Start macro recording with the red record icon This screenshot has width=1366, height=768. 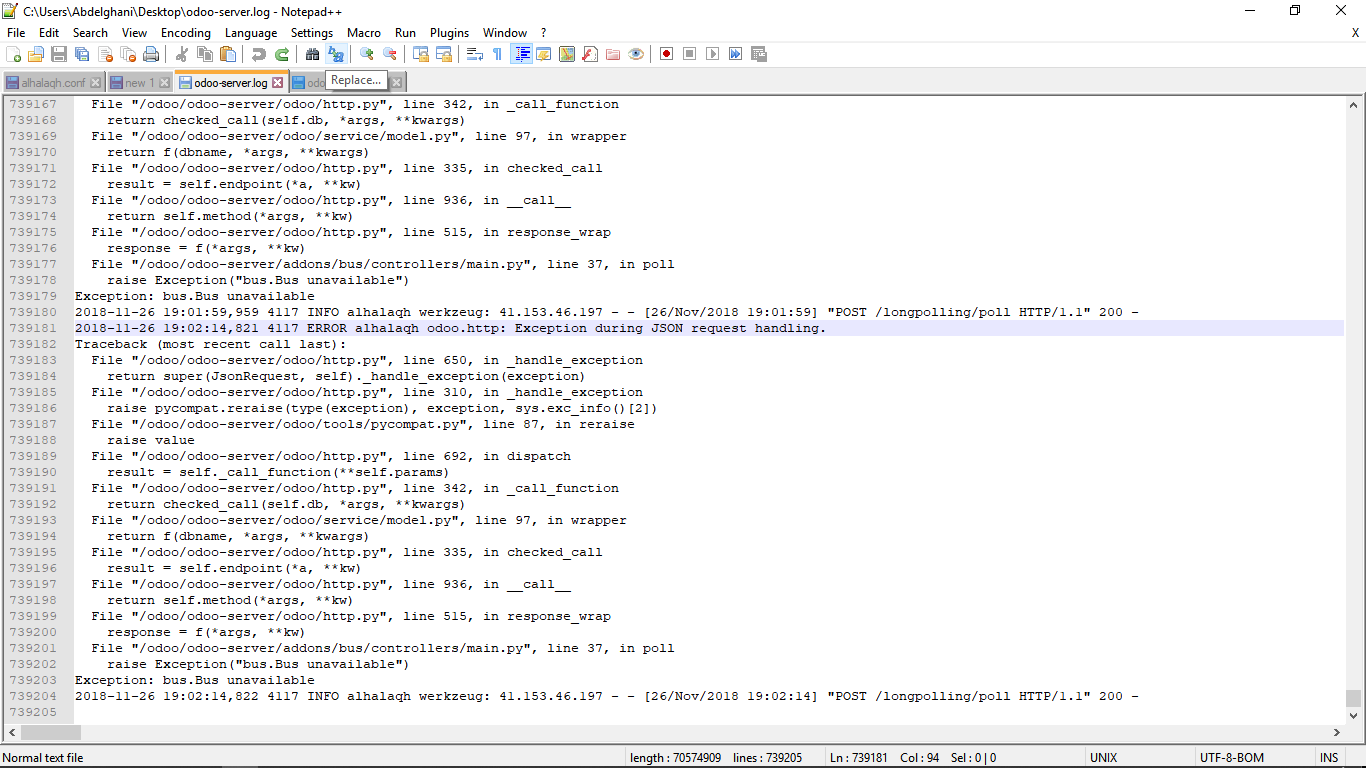666,54
